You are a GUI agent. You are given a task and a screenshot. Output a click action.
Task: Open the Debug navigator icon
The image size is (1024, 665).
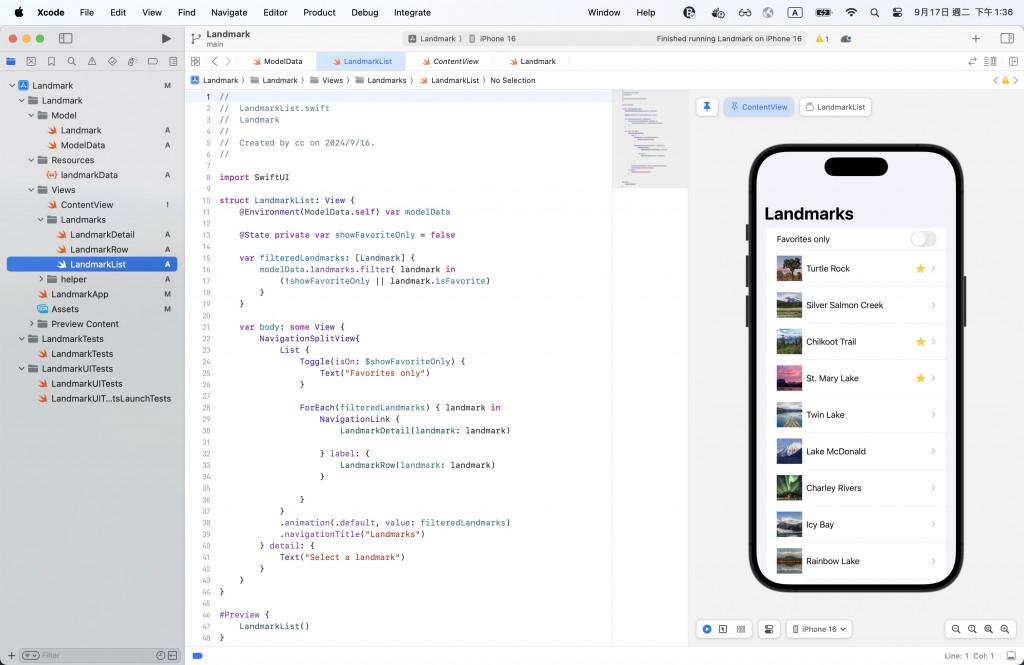133,61
